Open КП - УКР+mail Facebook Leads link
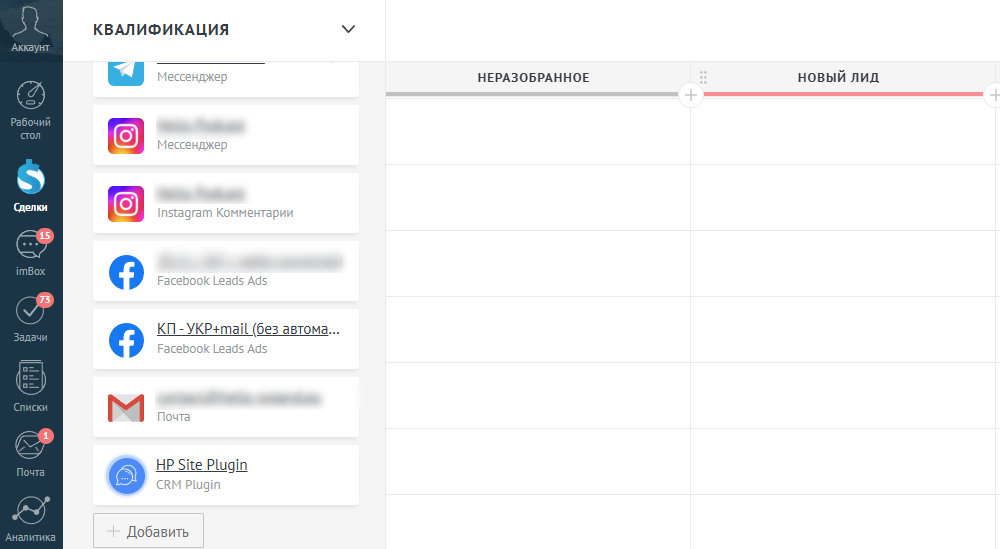This screenshot has width=1000, height=549. click(x=248, y=329)
